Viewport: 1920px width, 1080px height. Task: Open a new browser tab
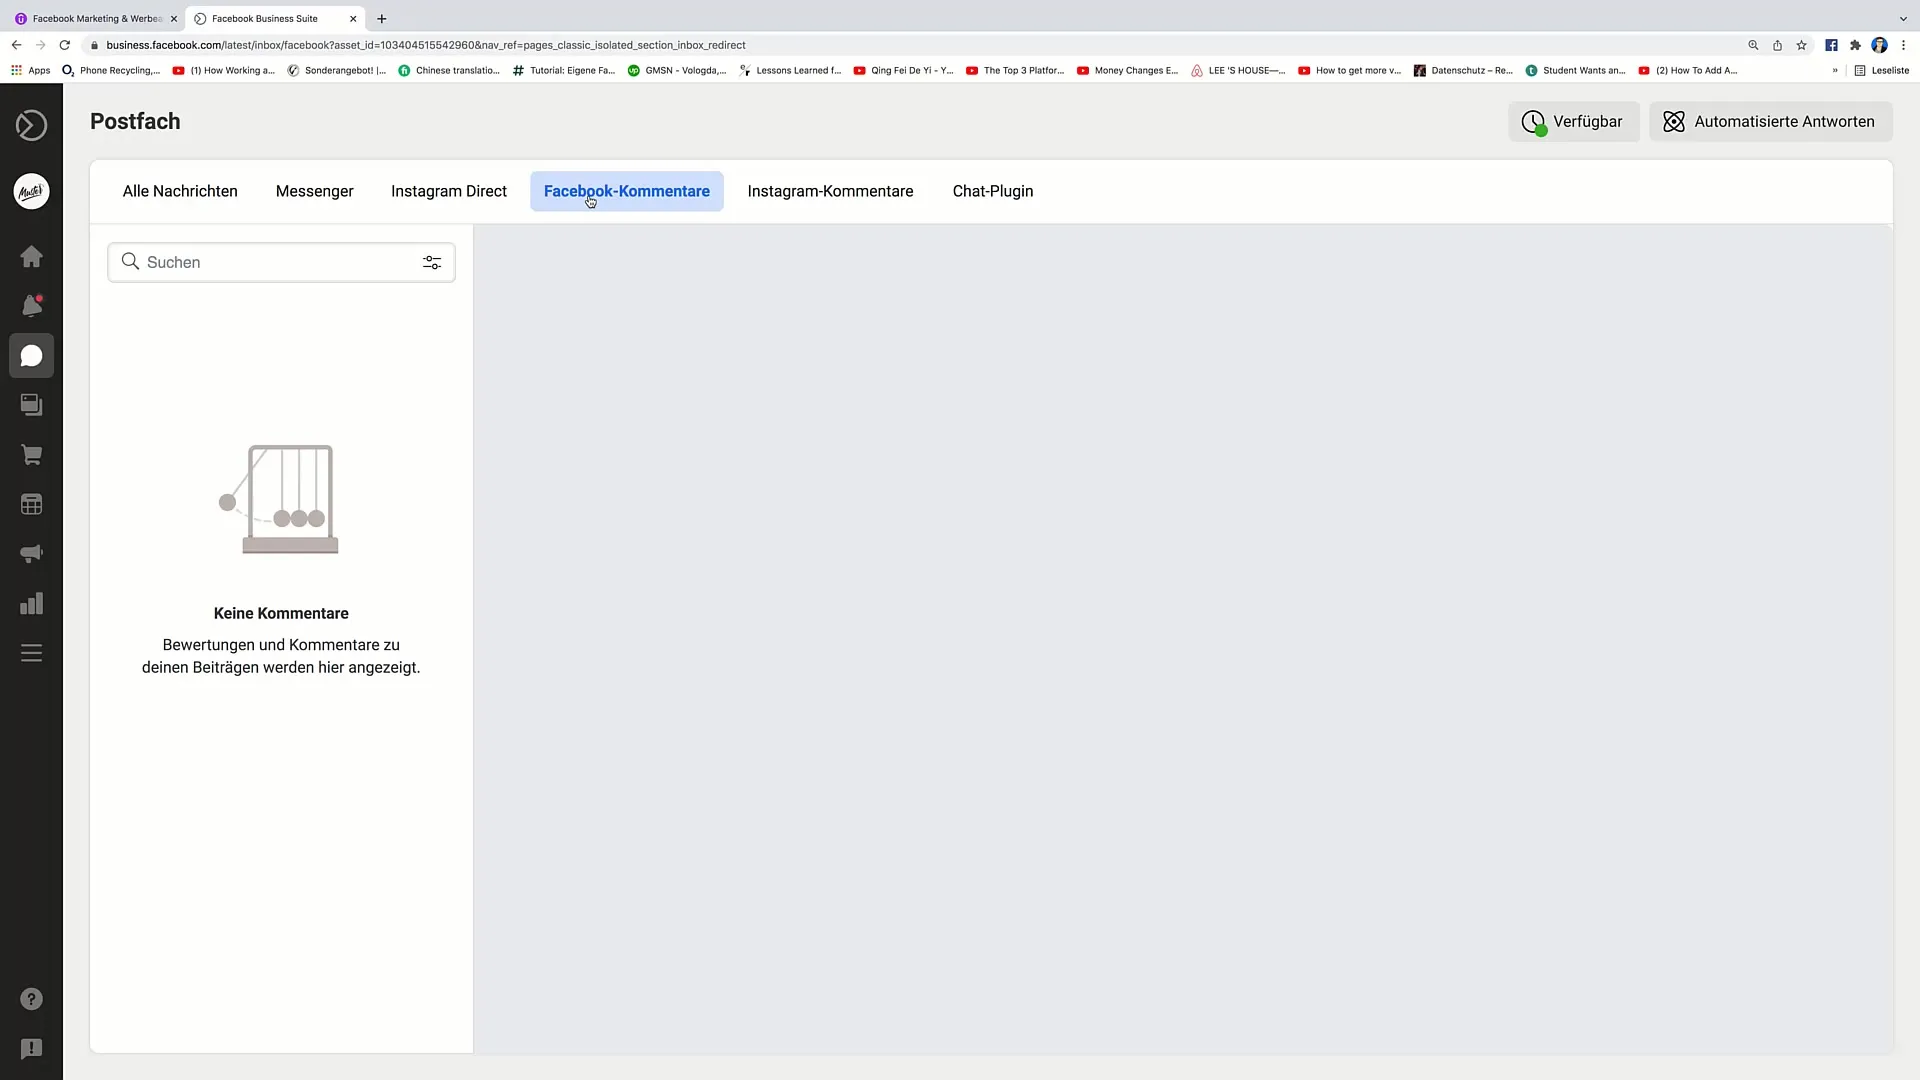[x=381, y=18]
